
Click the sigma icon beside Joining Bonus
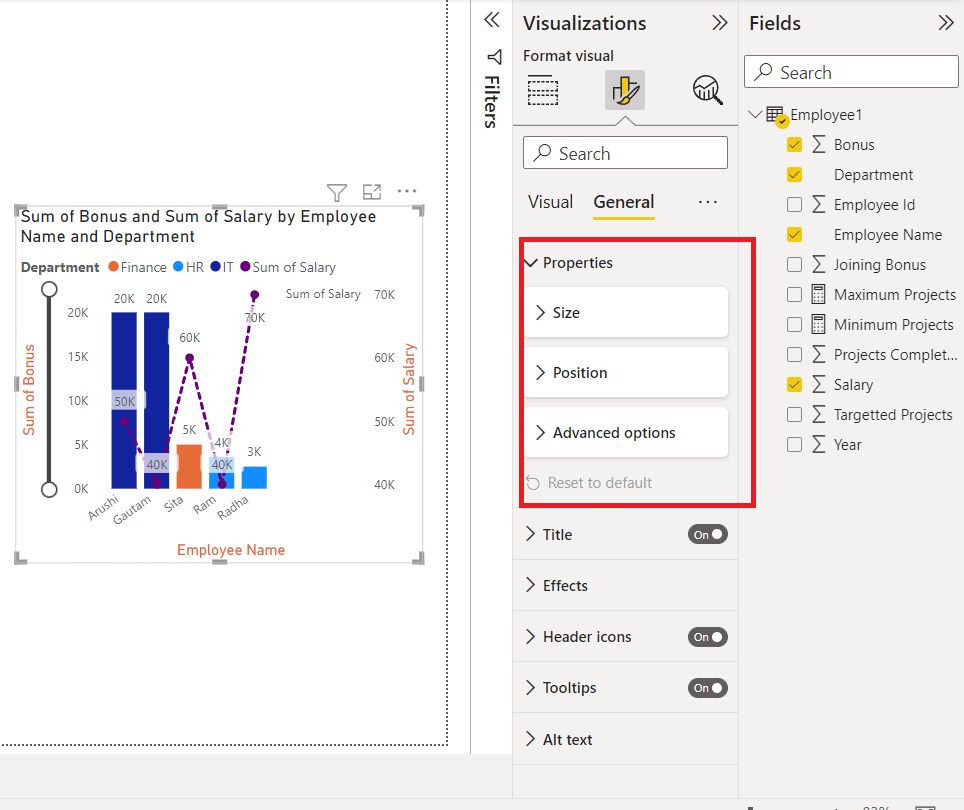pyautogui.click(x=818, y=264)
